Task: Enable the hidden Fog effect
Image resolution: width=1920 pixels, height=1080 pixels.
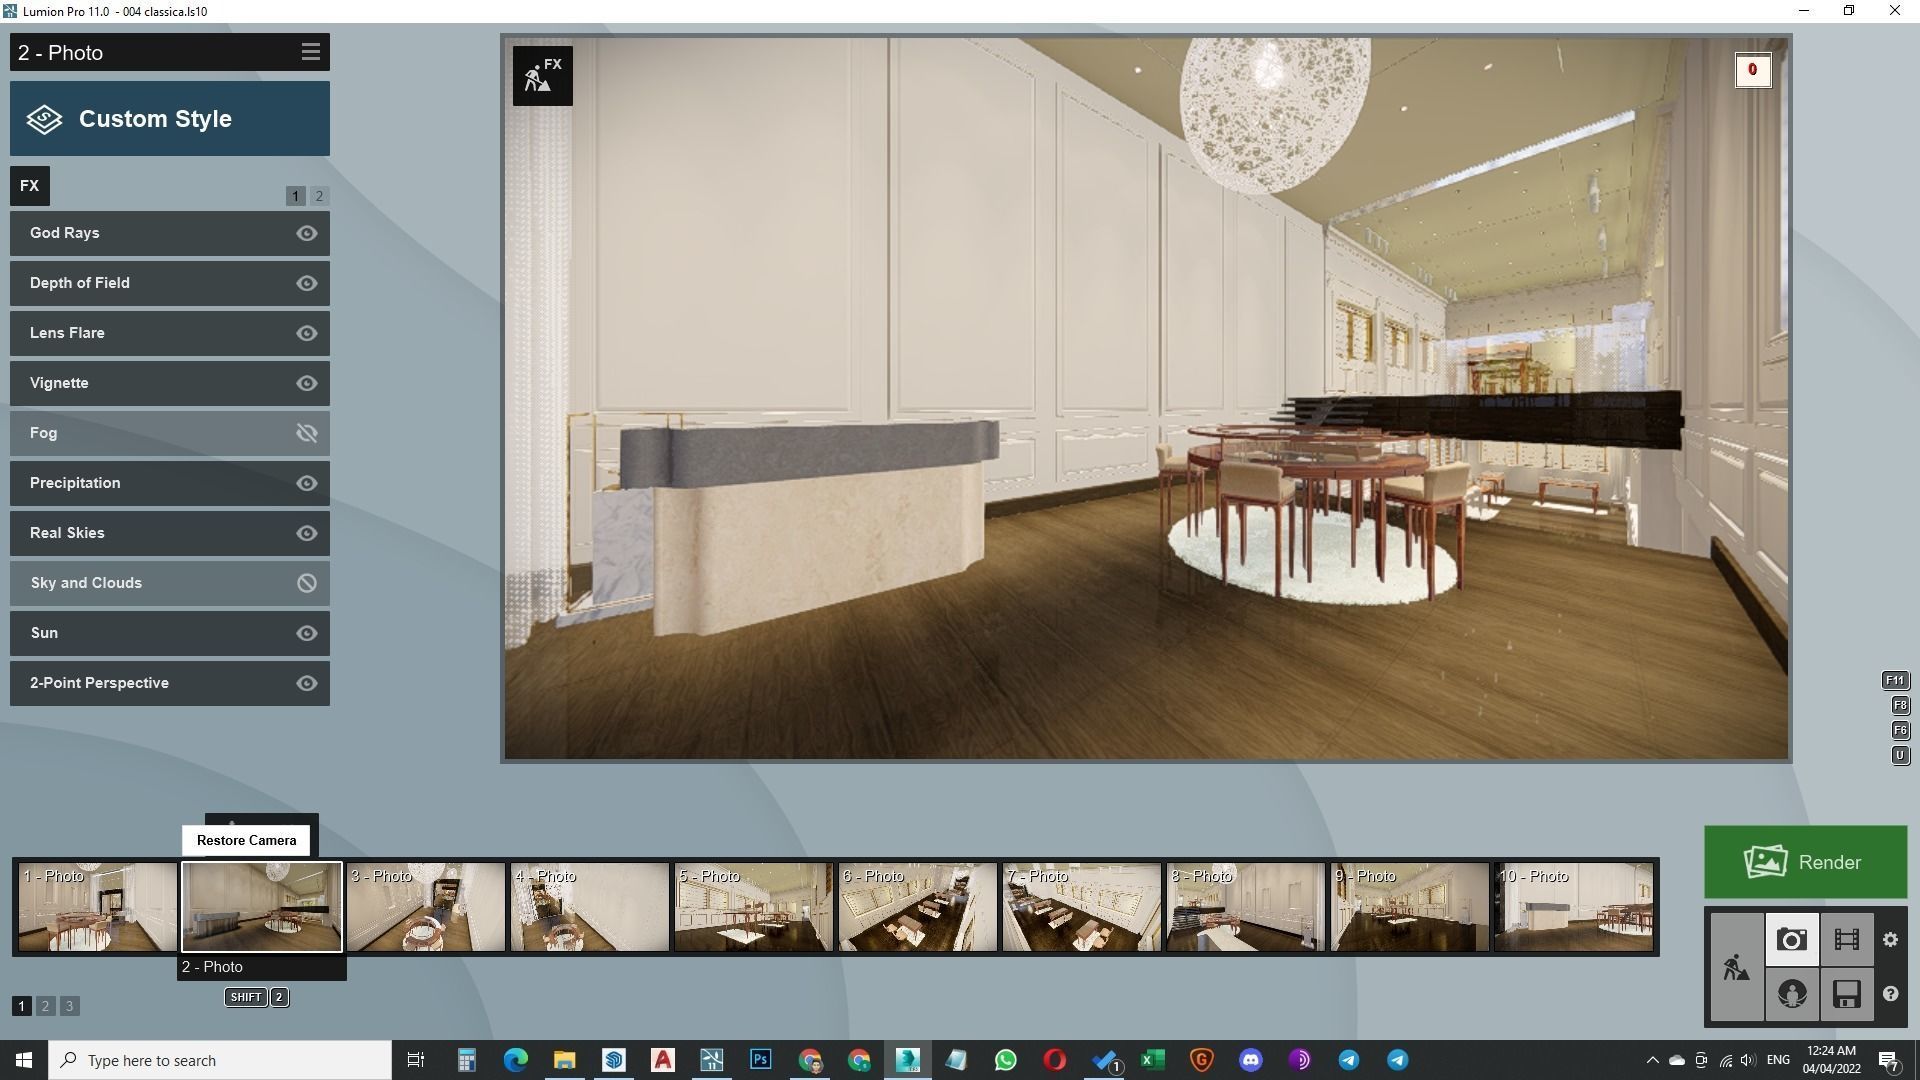Action: click(x=307, y=433)
